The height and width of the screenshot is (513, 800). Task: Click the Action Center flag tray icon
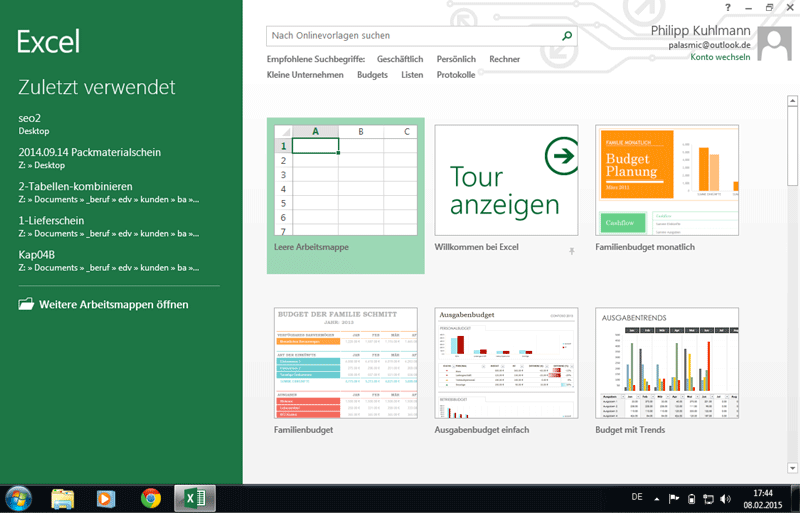[x=674, y=499]
